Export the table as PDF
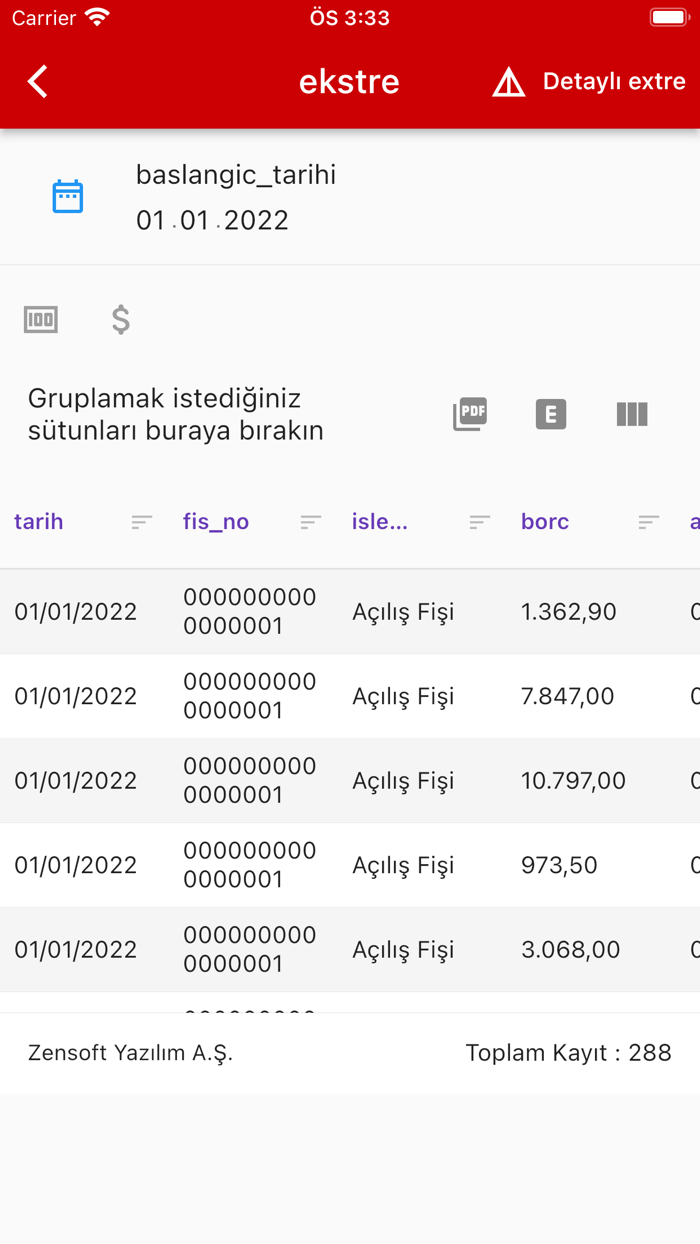700x1244 pixels. 470,414
